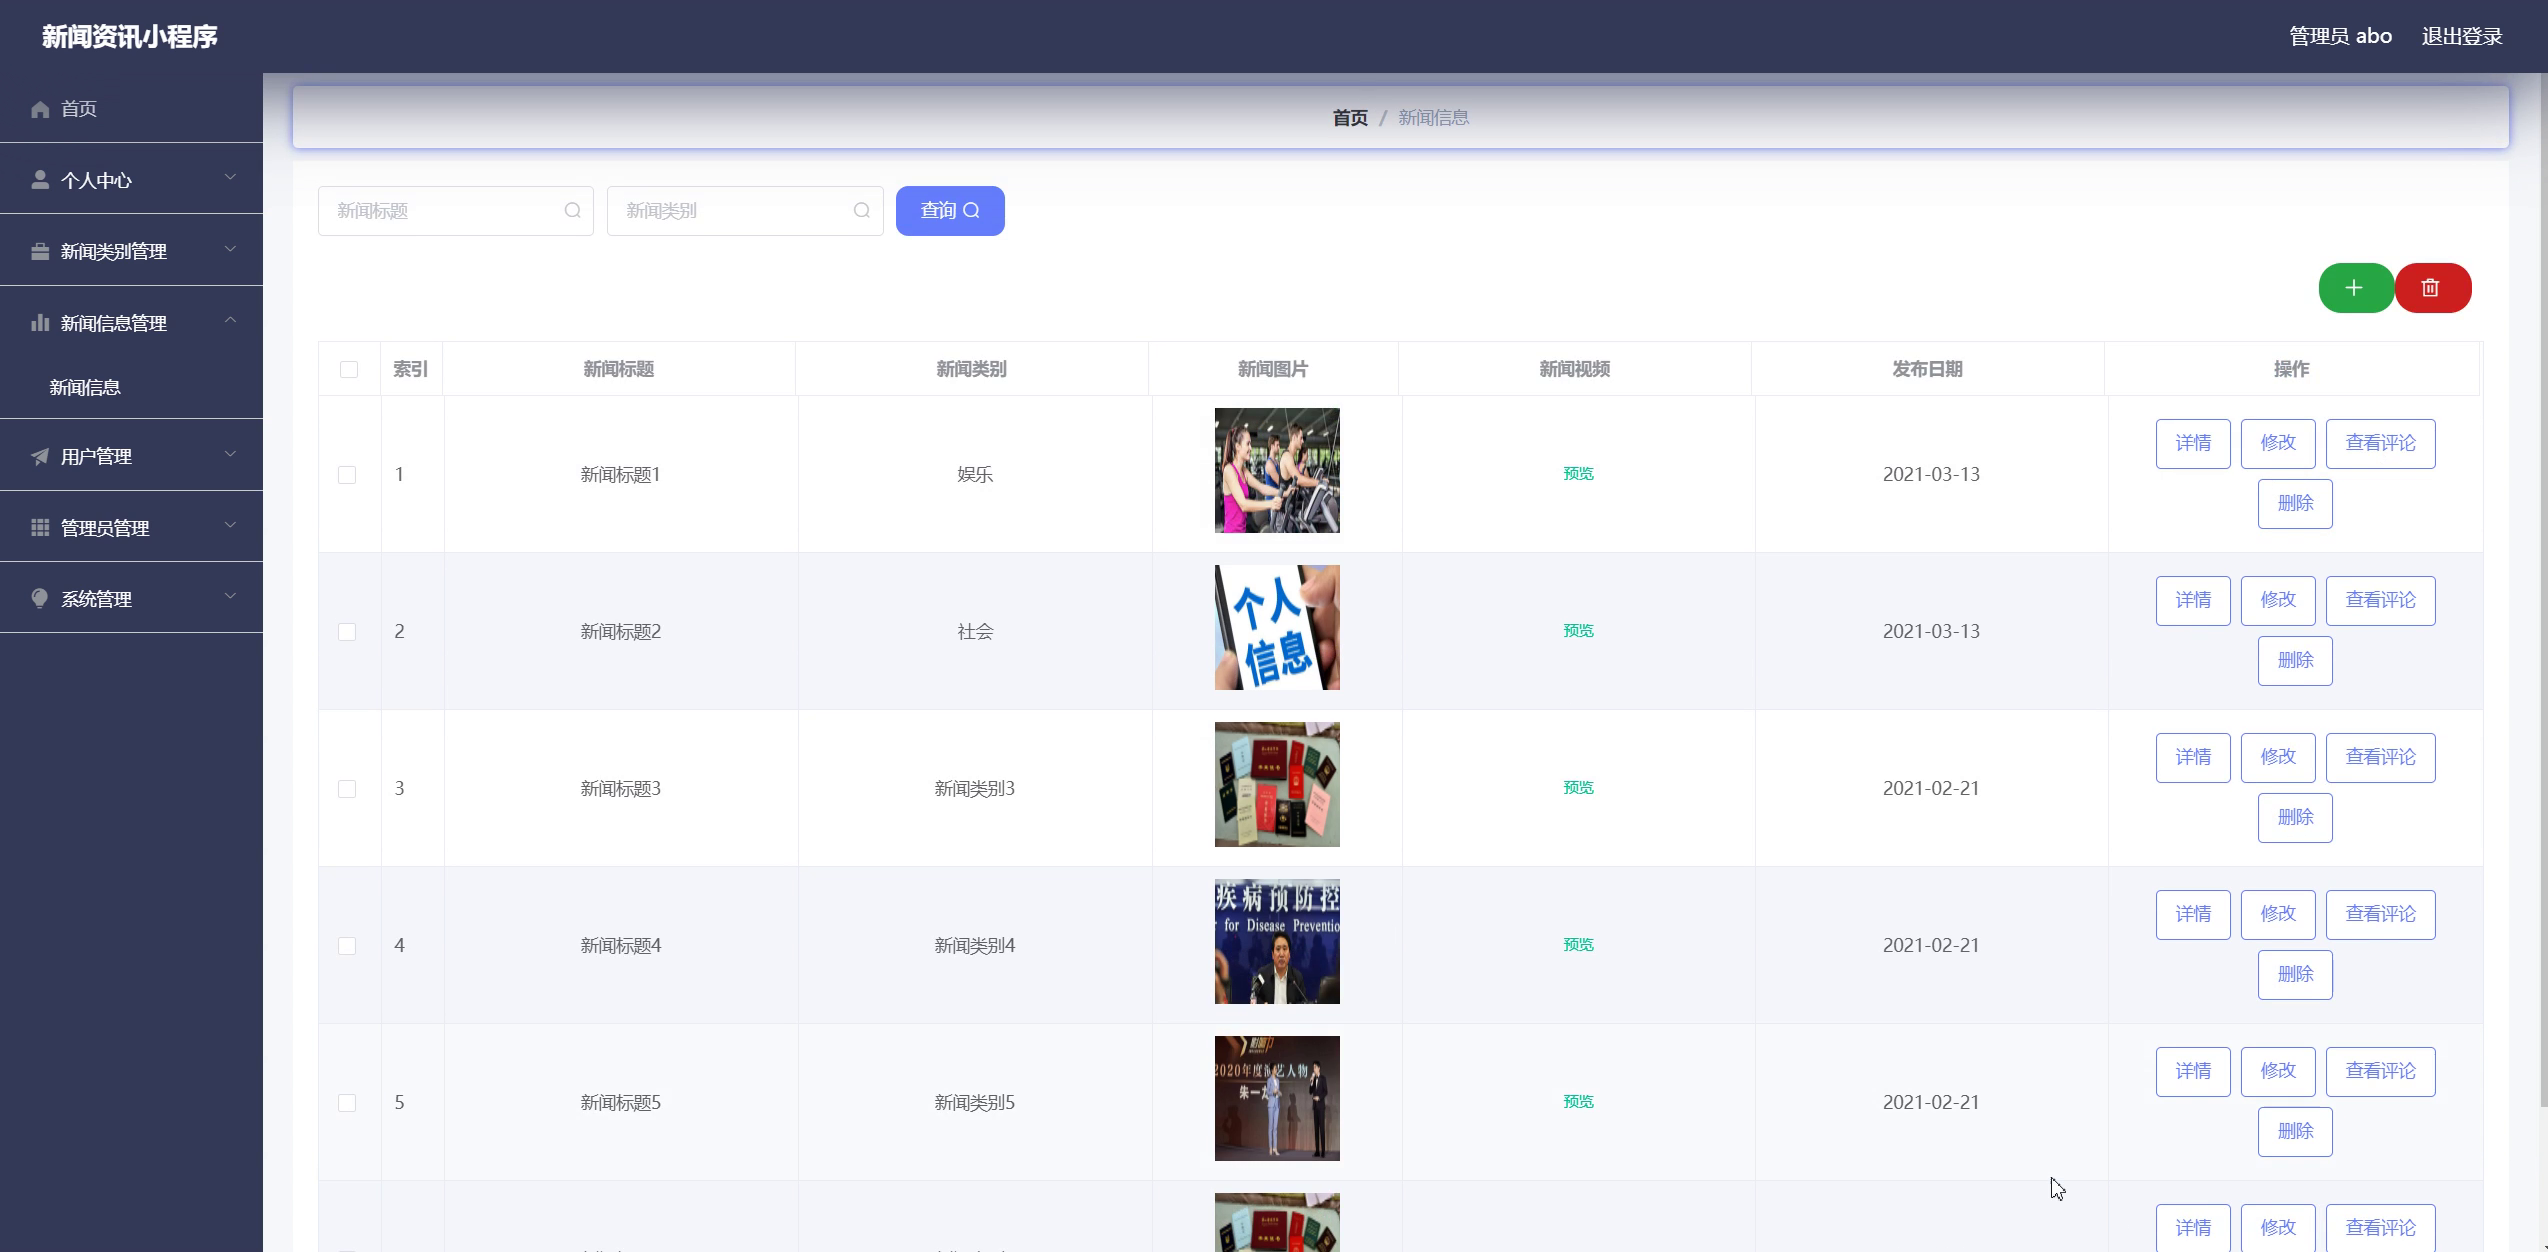
Task: Click 首页 in the breadcrumb
Action: (x=1350, y=118)
